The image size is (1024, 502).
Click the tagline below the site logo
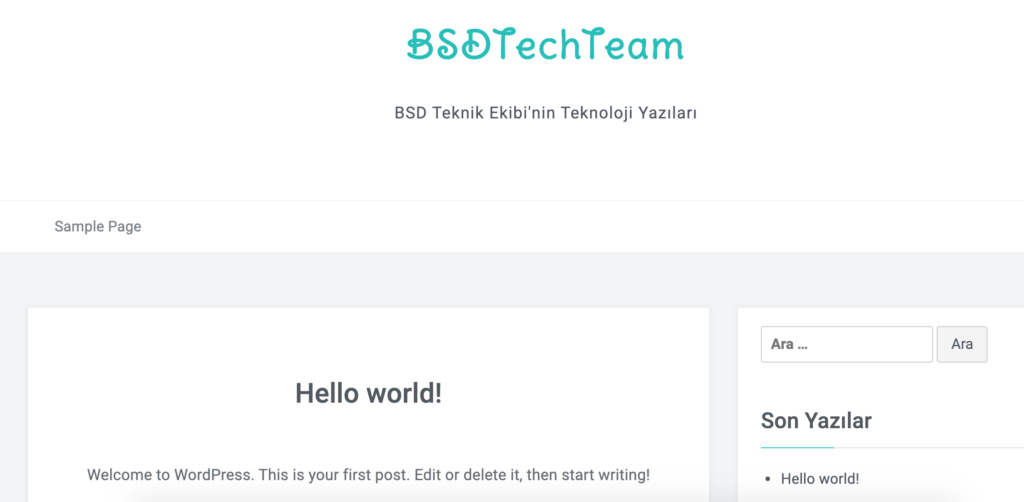point(545,113)
